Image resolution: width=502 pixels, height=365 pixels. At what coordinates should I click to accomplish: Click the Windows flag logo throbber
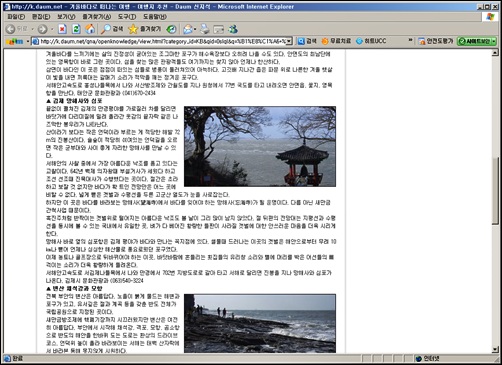490,17
